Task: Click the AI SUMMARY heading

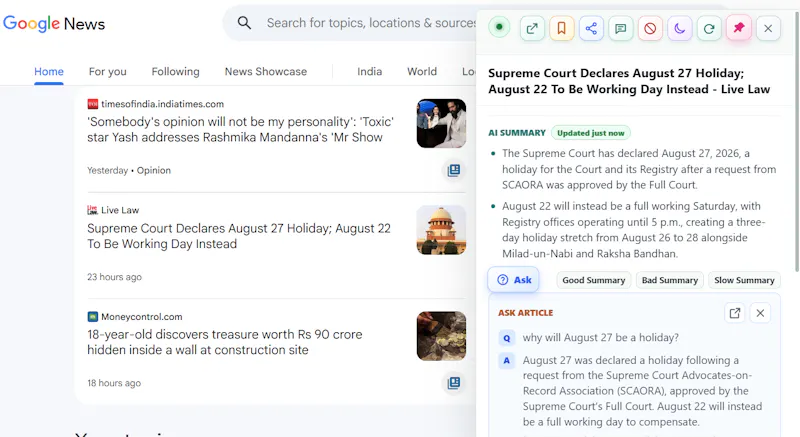Action: pos(517,133)
